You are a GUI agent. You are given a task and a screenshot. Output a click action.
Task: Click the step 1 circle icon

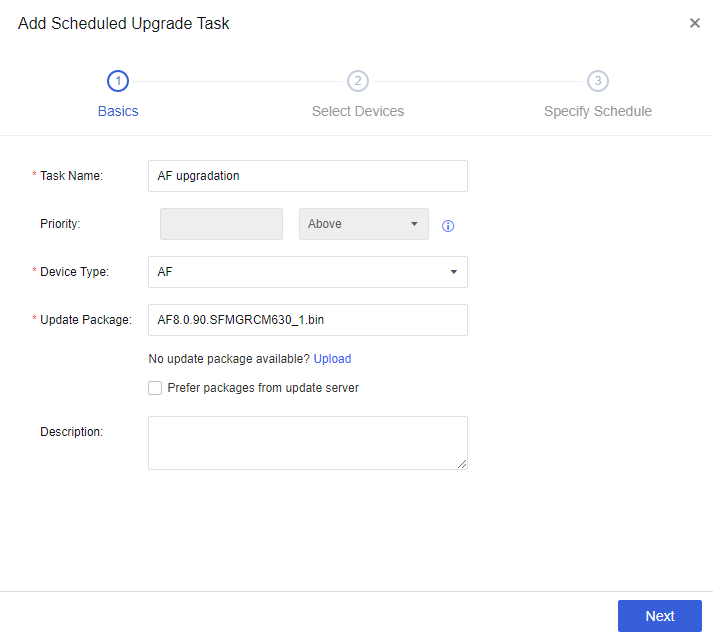coord(118,81)
